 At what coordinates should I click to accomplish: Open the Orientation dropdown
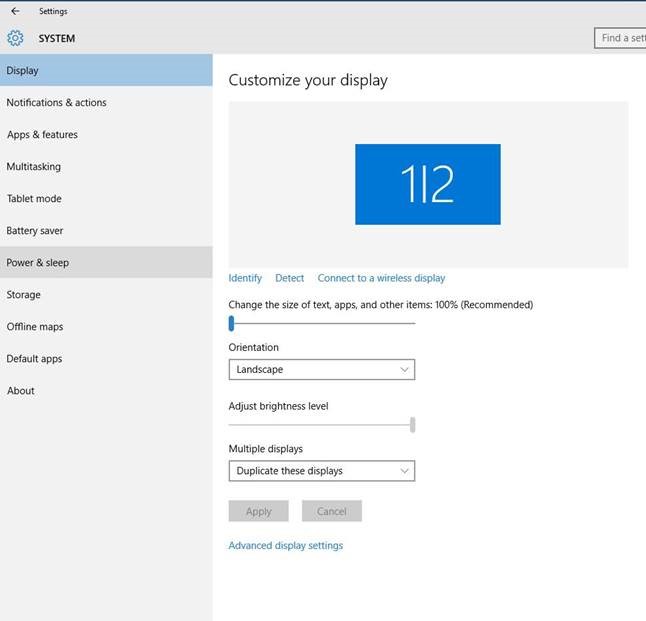(322, 369)
